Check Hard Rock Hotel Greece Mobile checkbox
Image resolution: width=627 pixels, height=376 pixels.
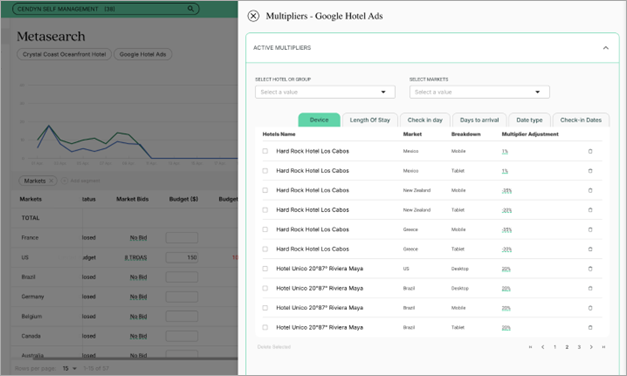point(265,230)
